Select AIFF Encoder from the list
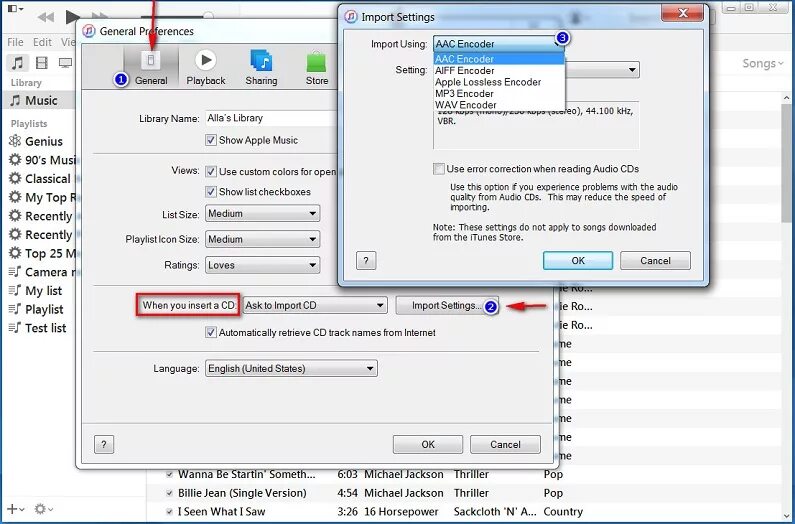 coord(499,71)
